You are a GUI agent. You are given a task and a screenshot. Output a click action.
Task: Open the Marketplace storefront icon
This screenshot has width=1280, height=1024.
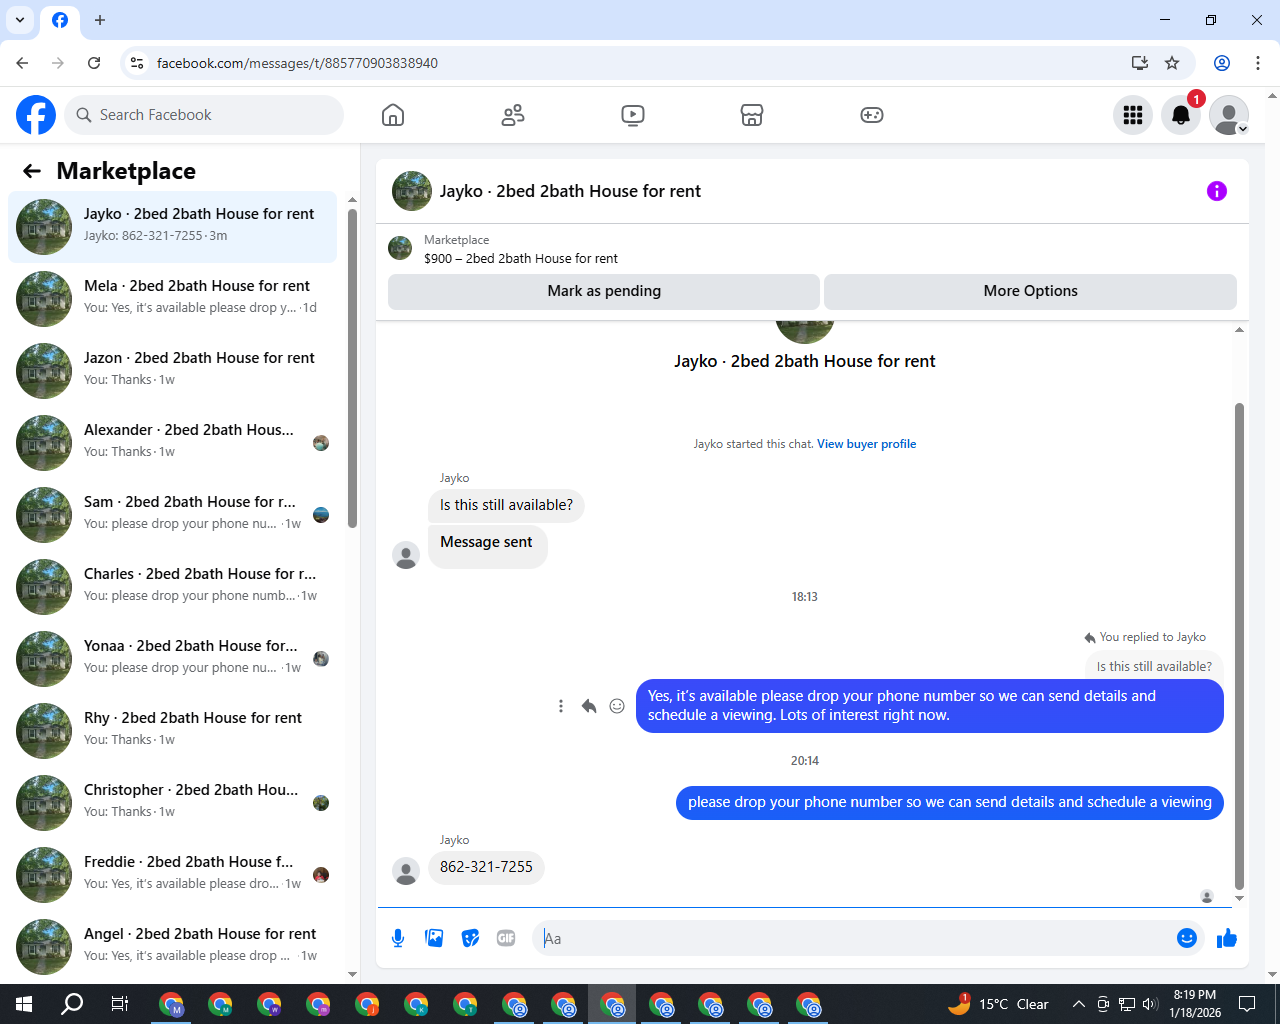point(752,115)
